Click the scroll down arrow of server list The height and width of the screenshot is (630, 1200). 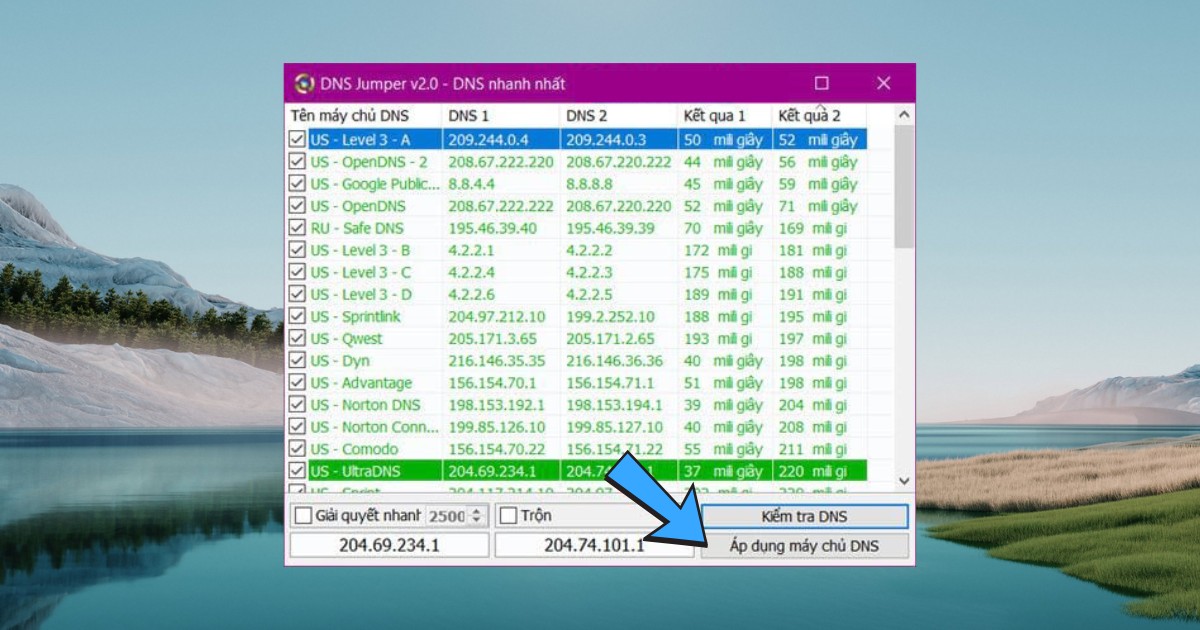click(903, 481)
